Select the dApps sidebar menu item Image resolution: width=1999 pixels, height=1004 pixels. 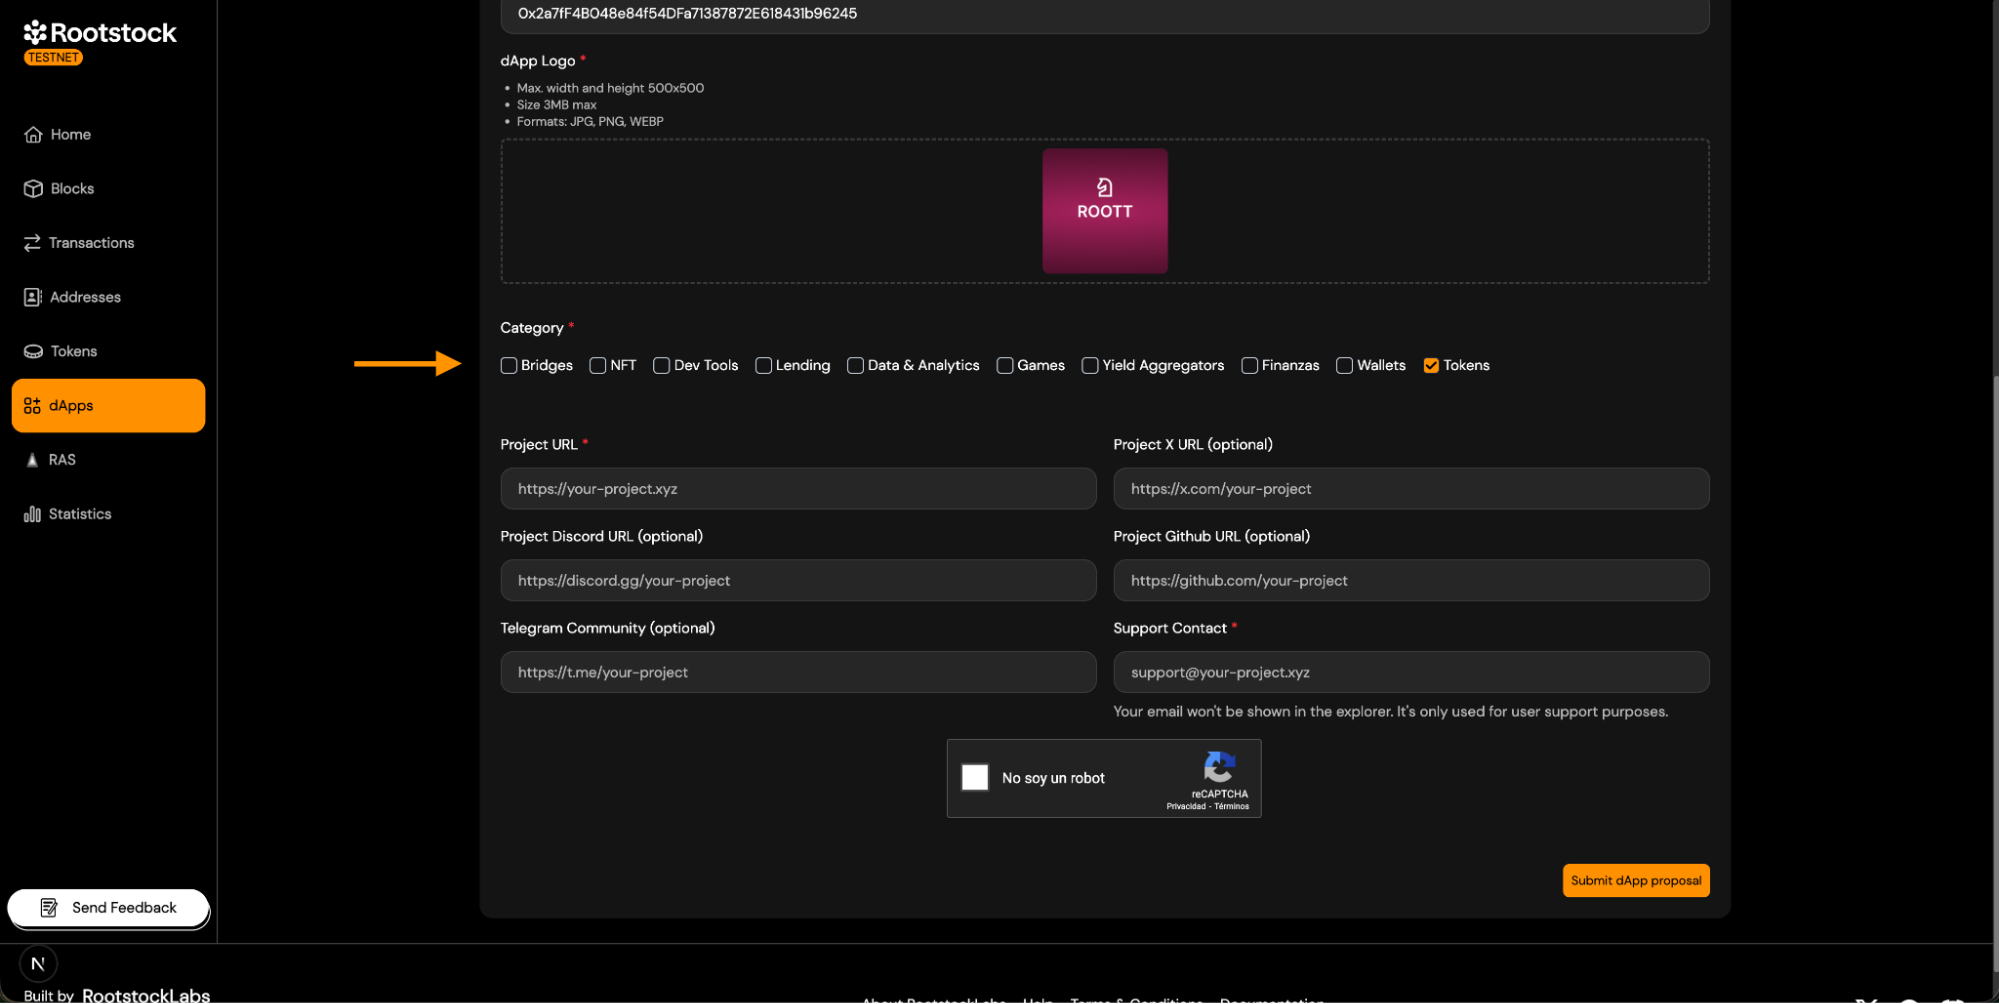coord(108,406)
